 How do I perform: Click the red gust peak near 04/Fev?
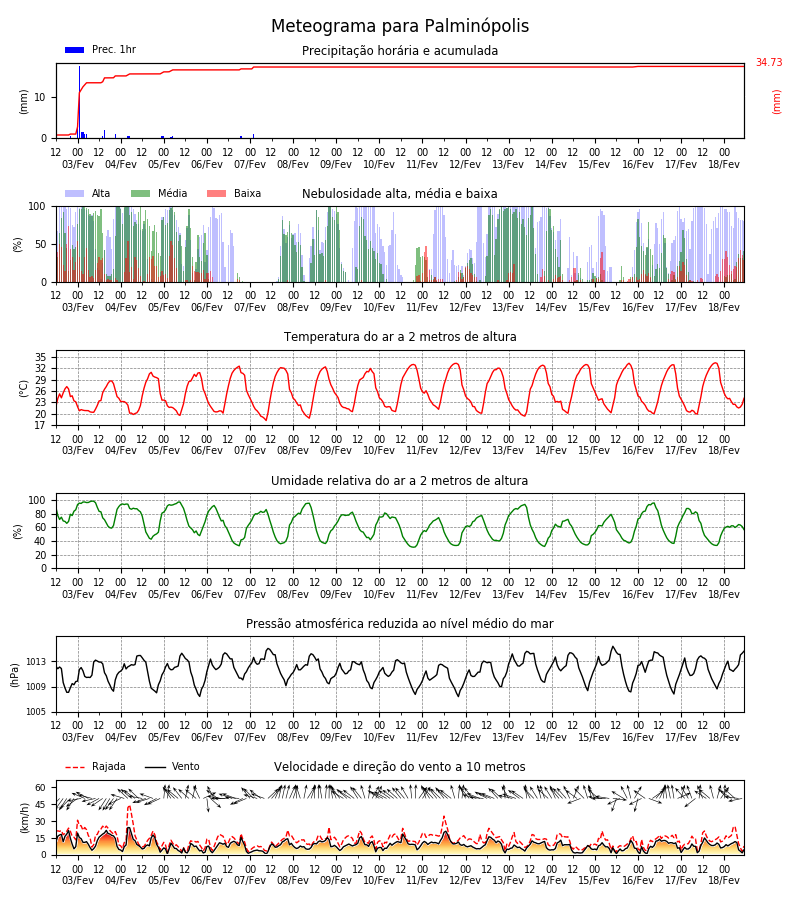click(129, 807)
